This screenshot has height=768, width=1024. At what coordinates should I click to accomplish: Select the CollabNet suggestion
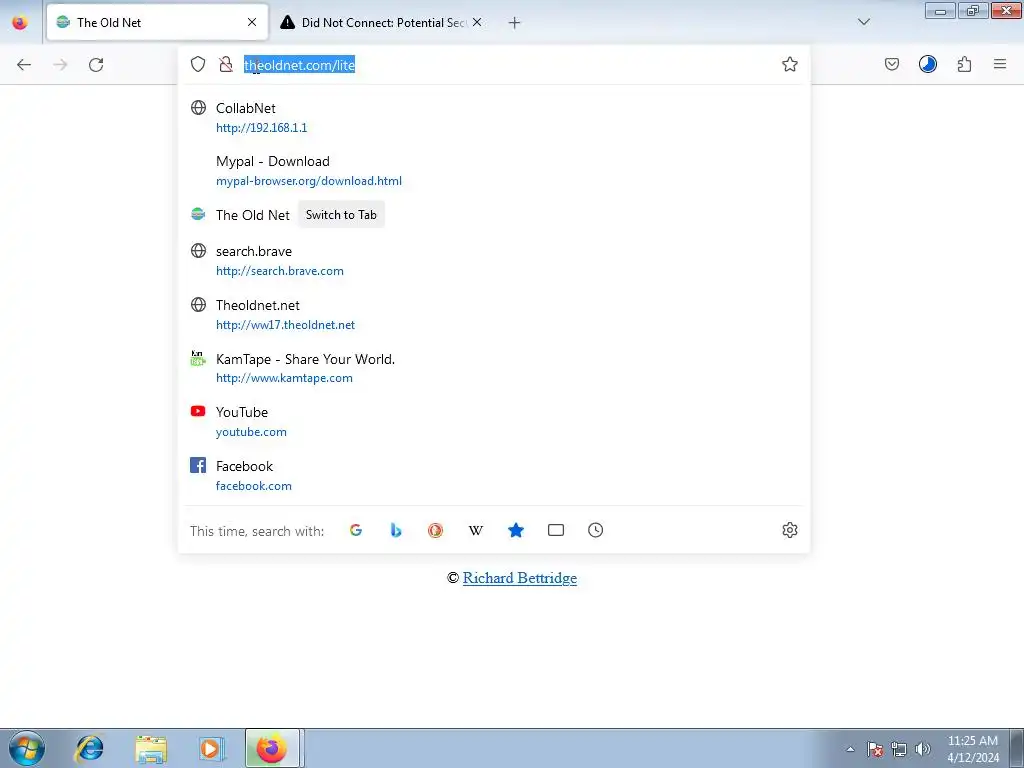494,118
